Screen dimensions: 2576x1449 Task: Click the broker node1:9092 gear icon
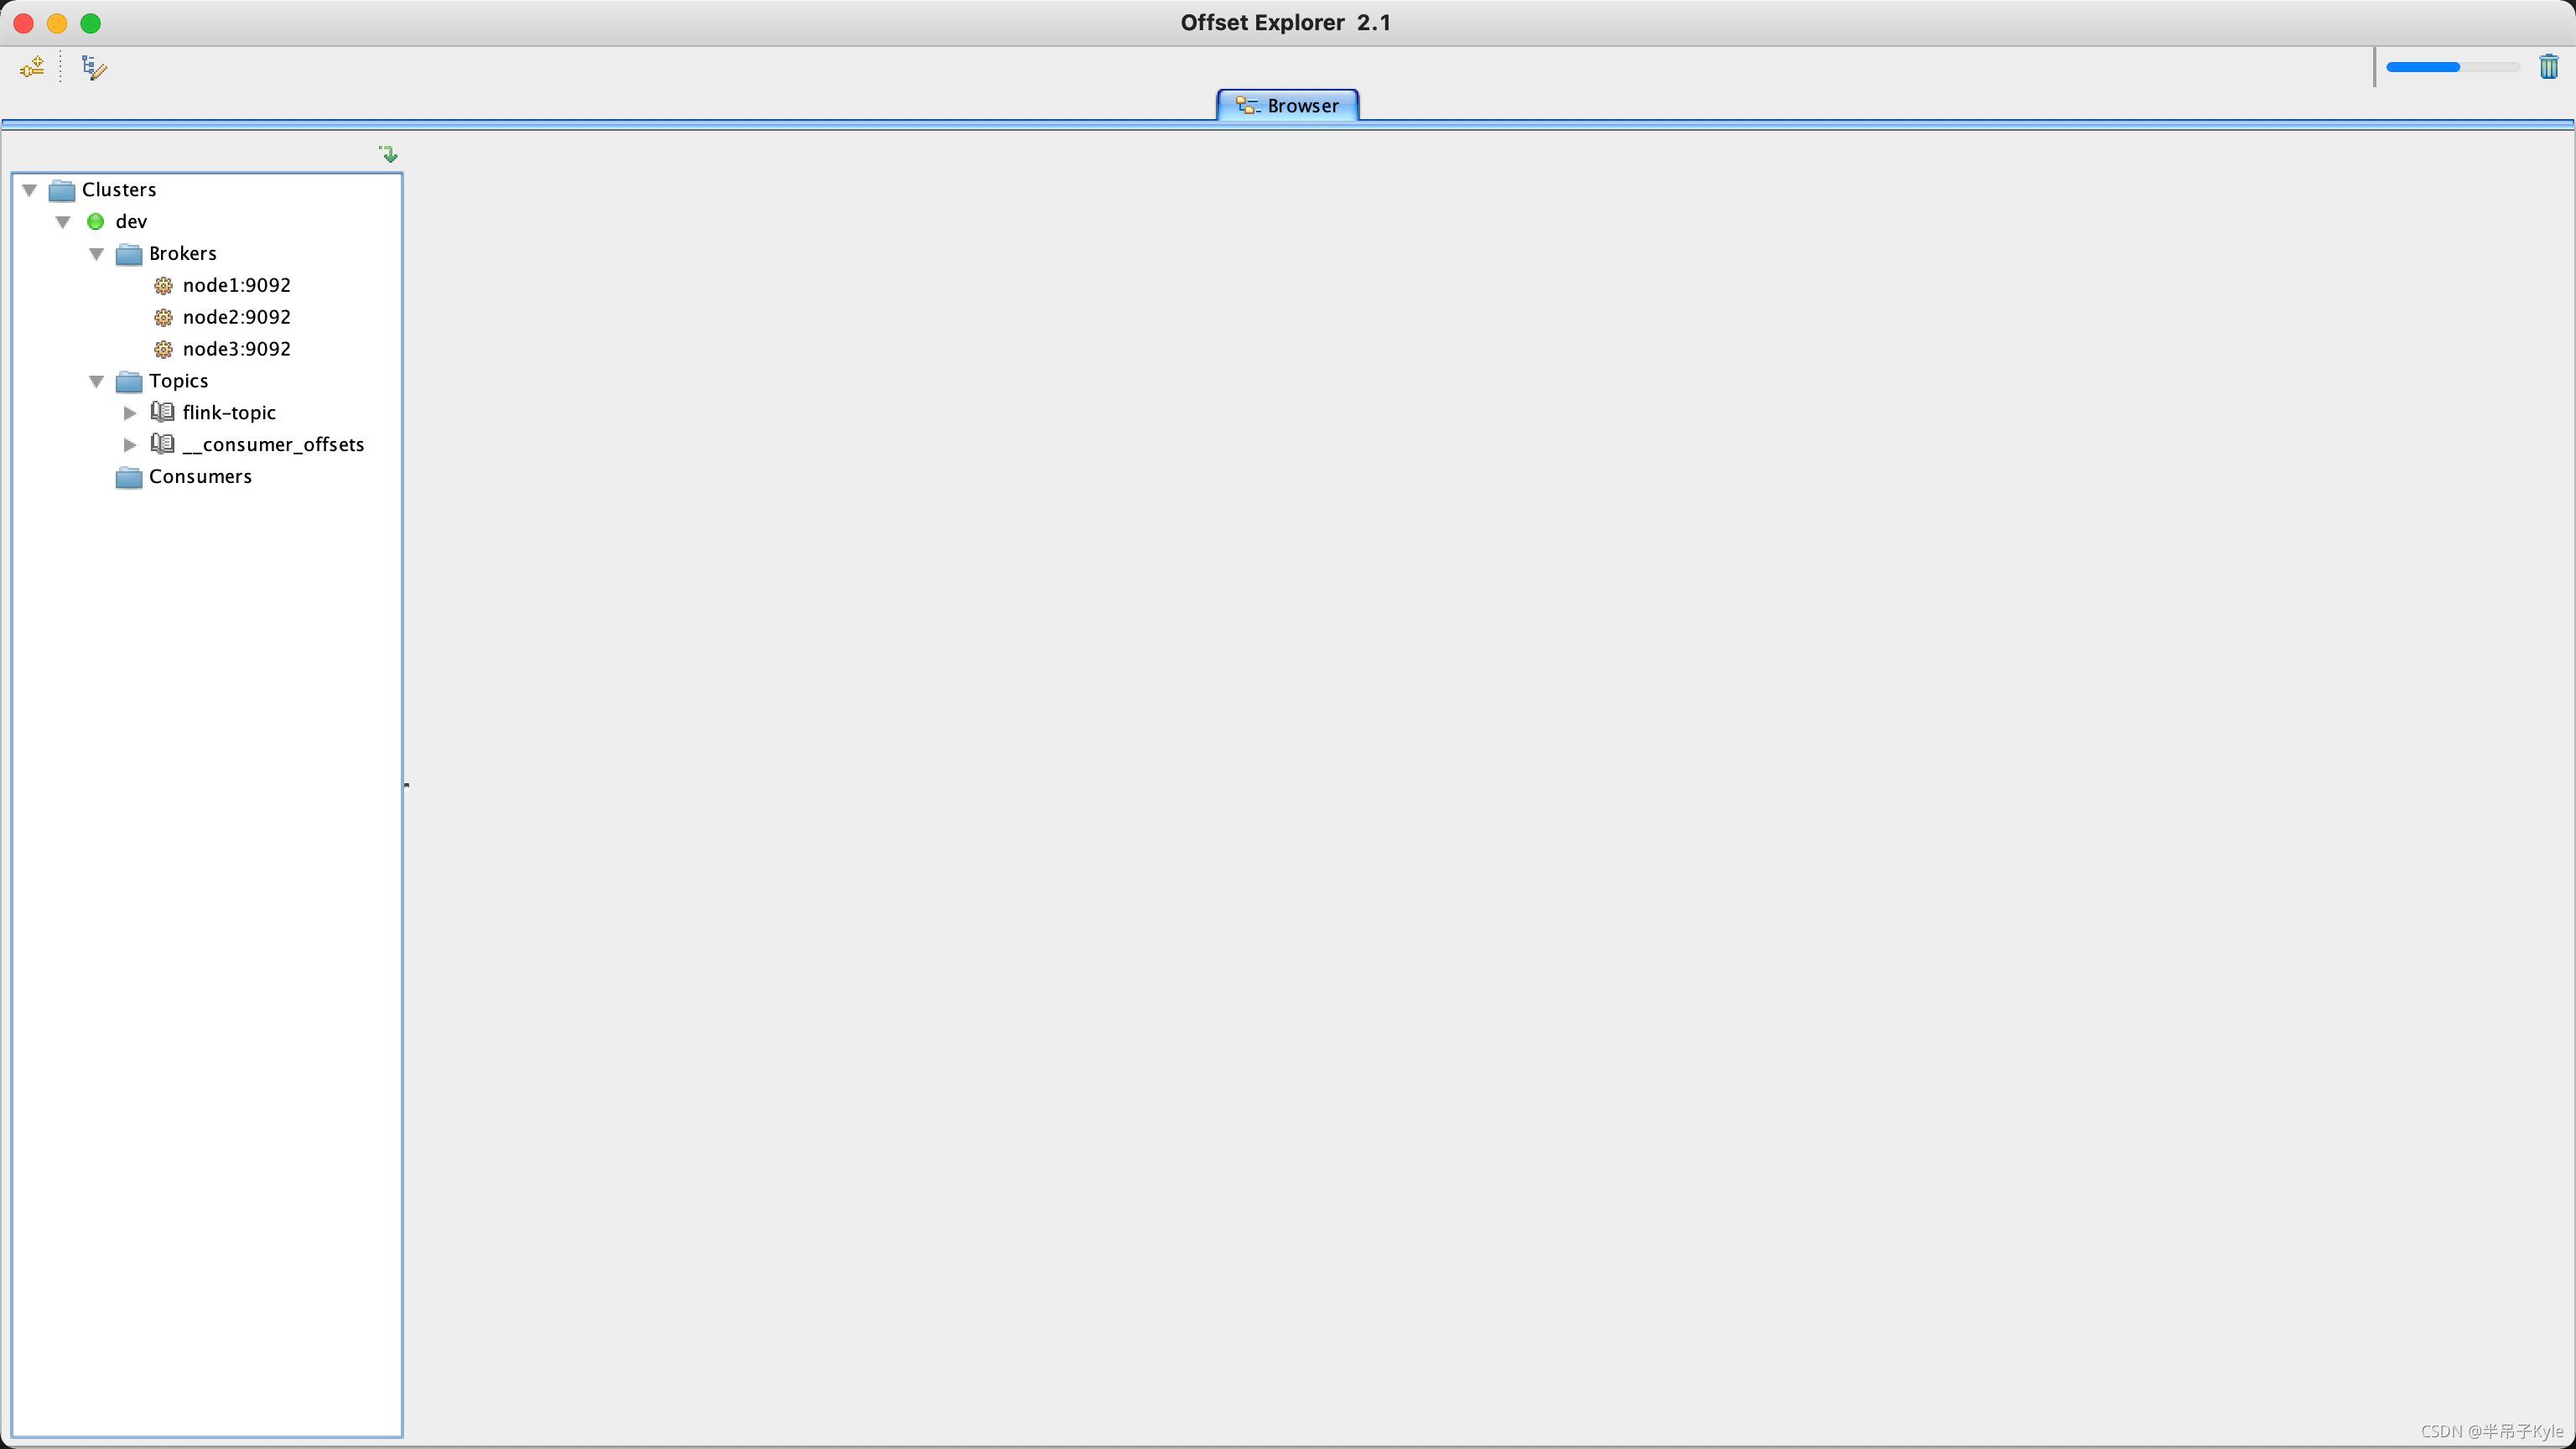163,285
